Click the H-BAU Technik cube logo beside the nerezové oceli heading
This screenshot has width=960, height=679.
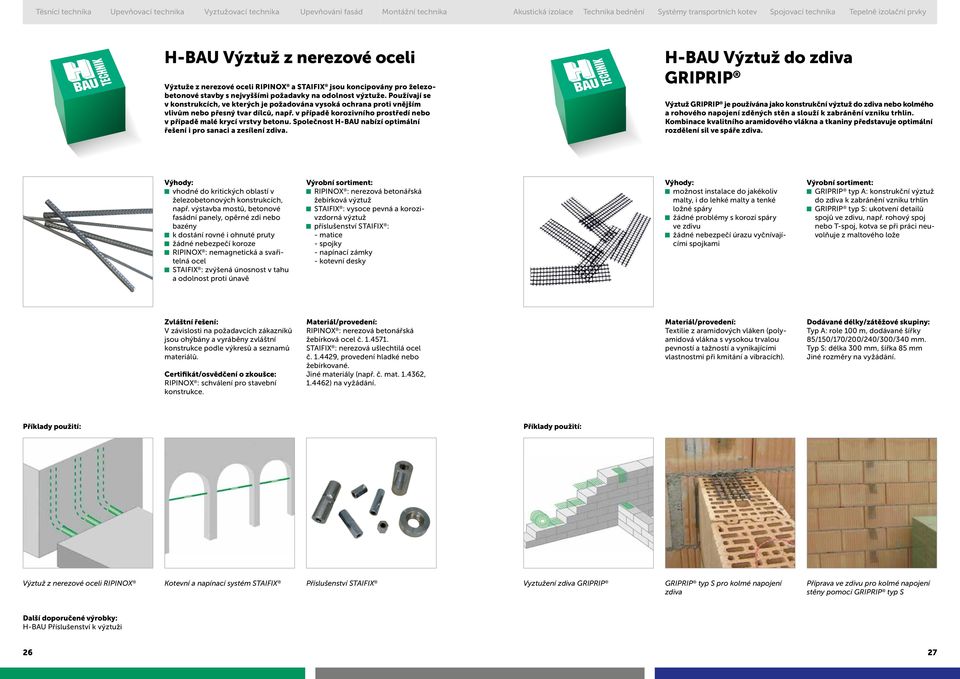click(x=89, y=96)
